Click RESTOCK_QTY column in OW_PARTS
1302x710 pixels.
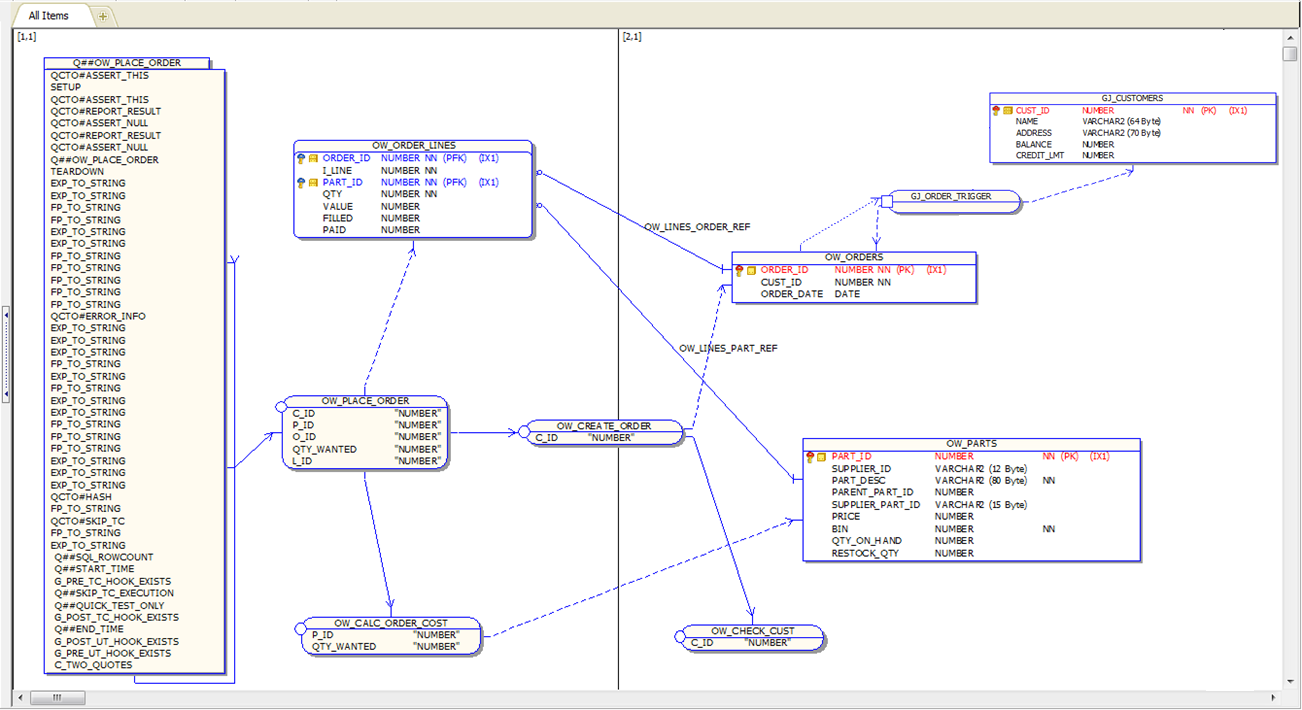tap(866, 553)
